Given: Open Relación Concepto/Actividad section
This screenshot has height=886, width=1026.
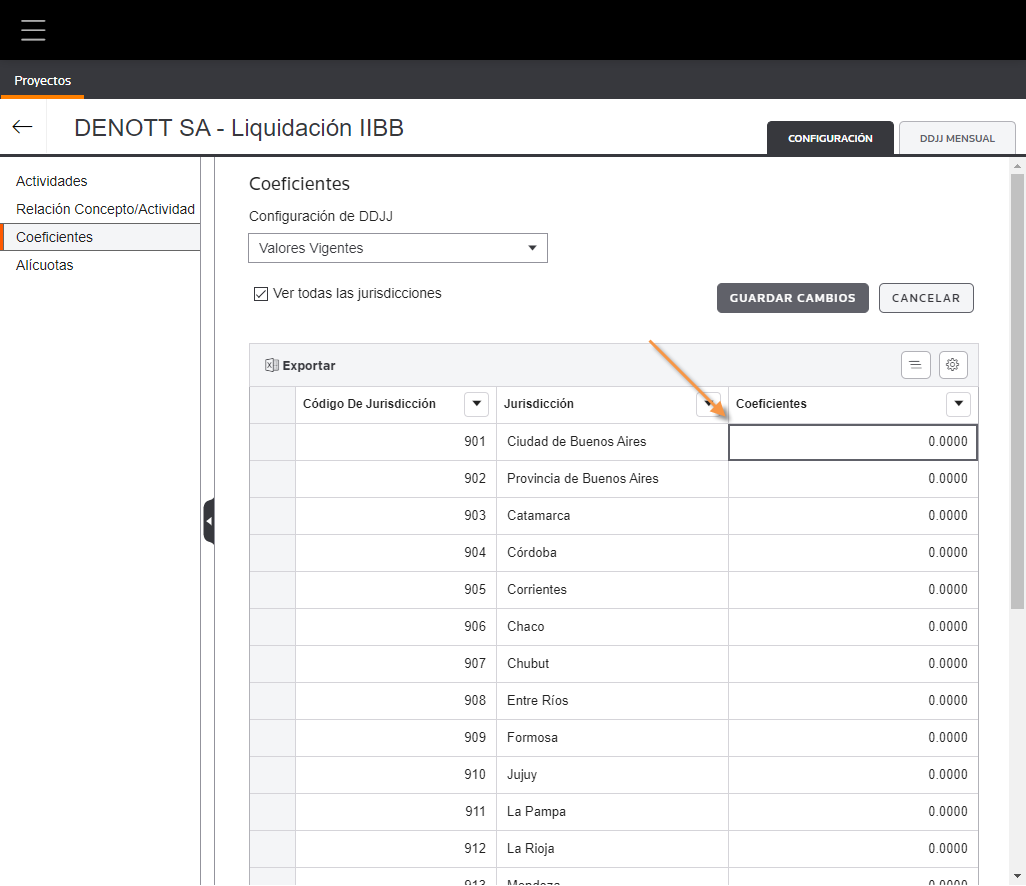Looking at the screenshot, I should tap(105, 209).
